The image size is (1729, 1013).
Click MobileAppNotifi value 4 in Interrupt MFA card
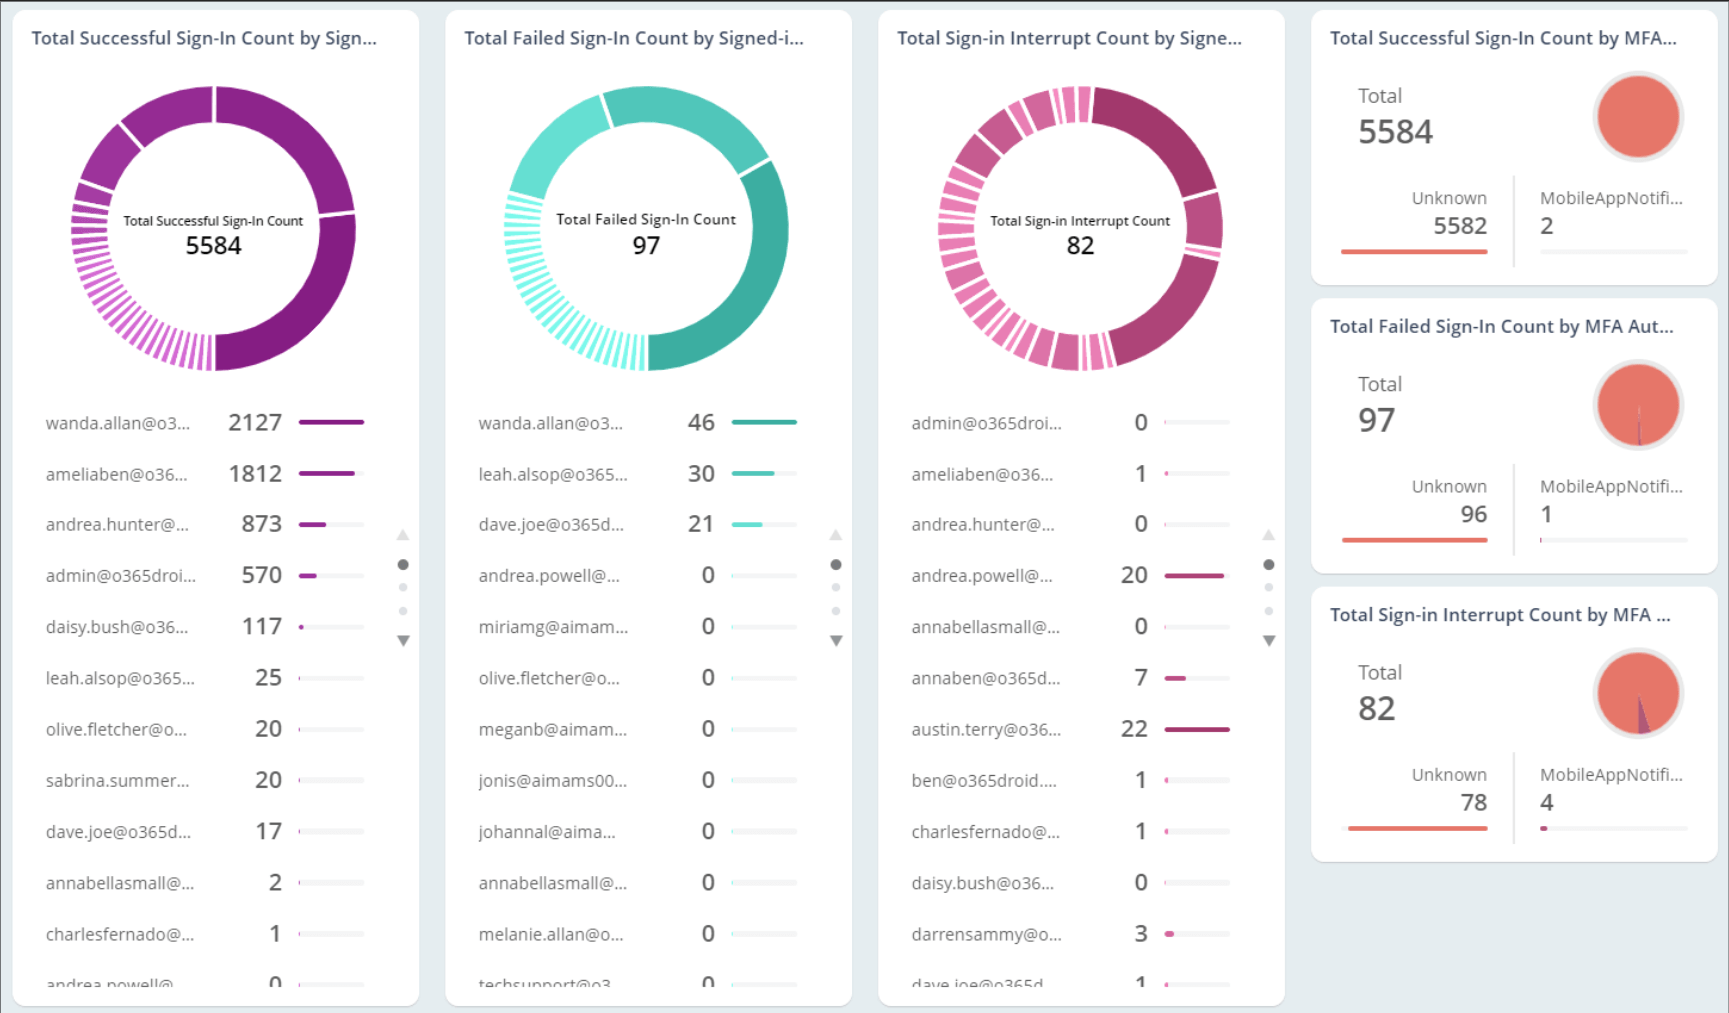[x=1547, y=802]
